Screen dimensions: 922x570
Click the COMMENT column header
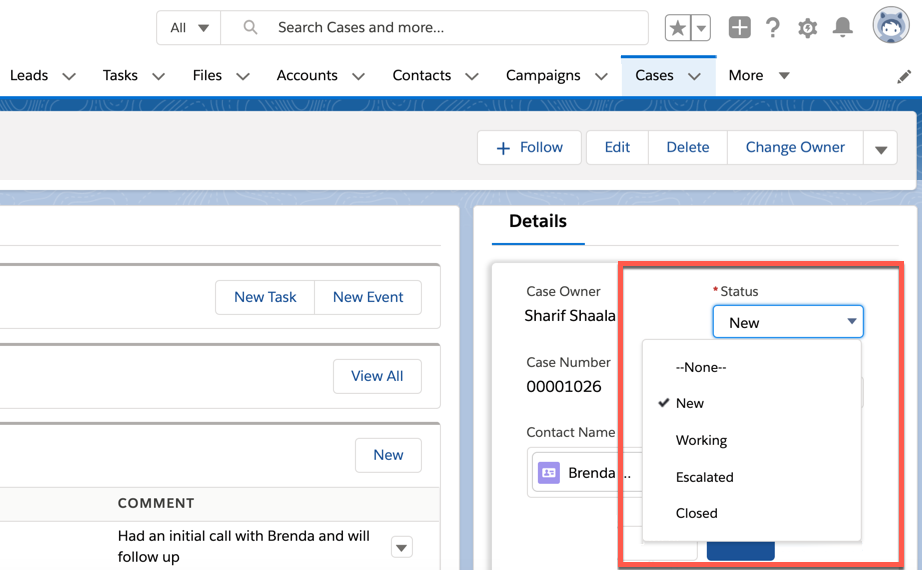tap(156, 504)
